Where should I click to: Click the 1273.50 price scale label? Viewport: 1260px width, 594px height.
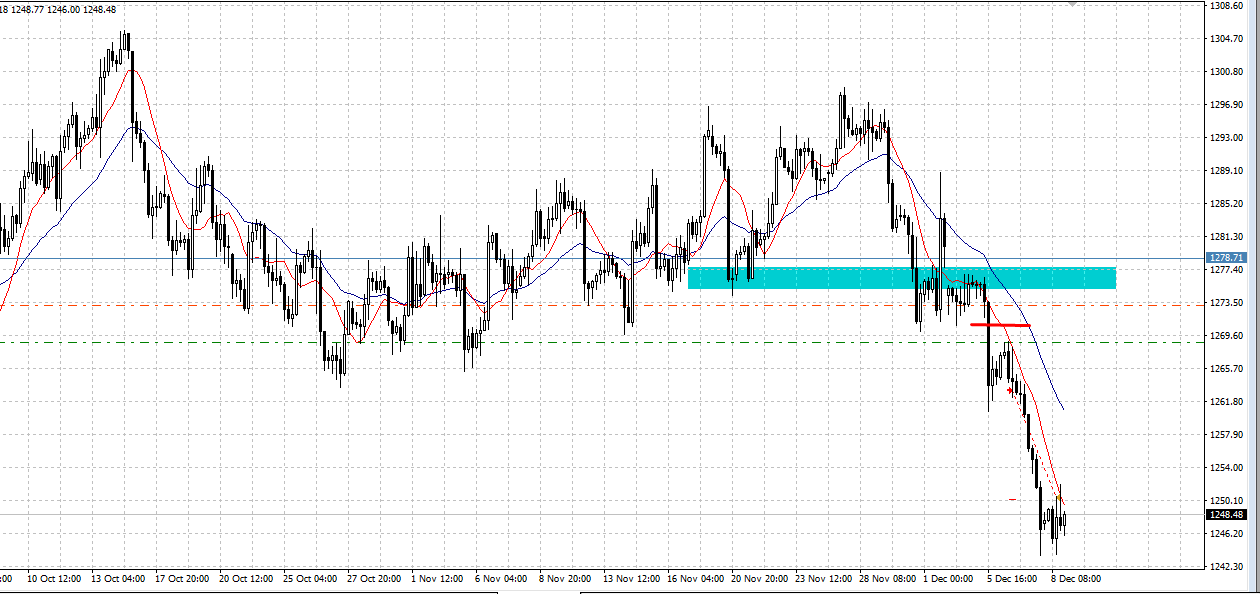point(1226,302)
